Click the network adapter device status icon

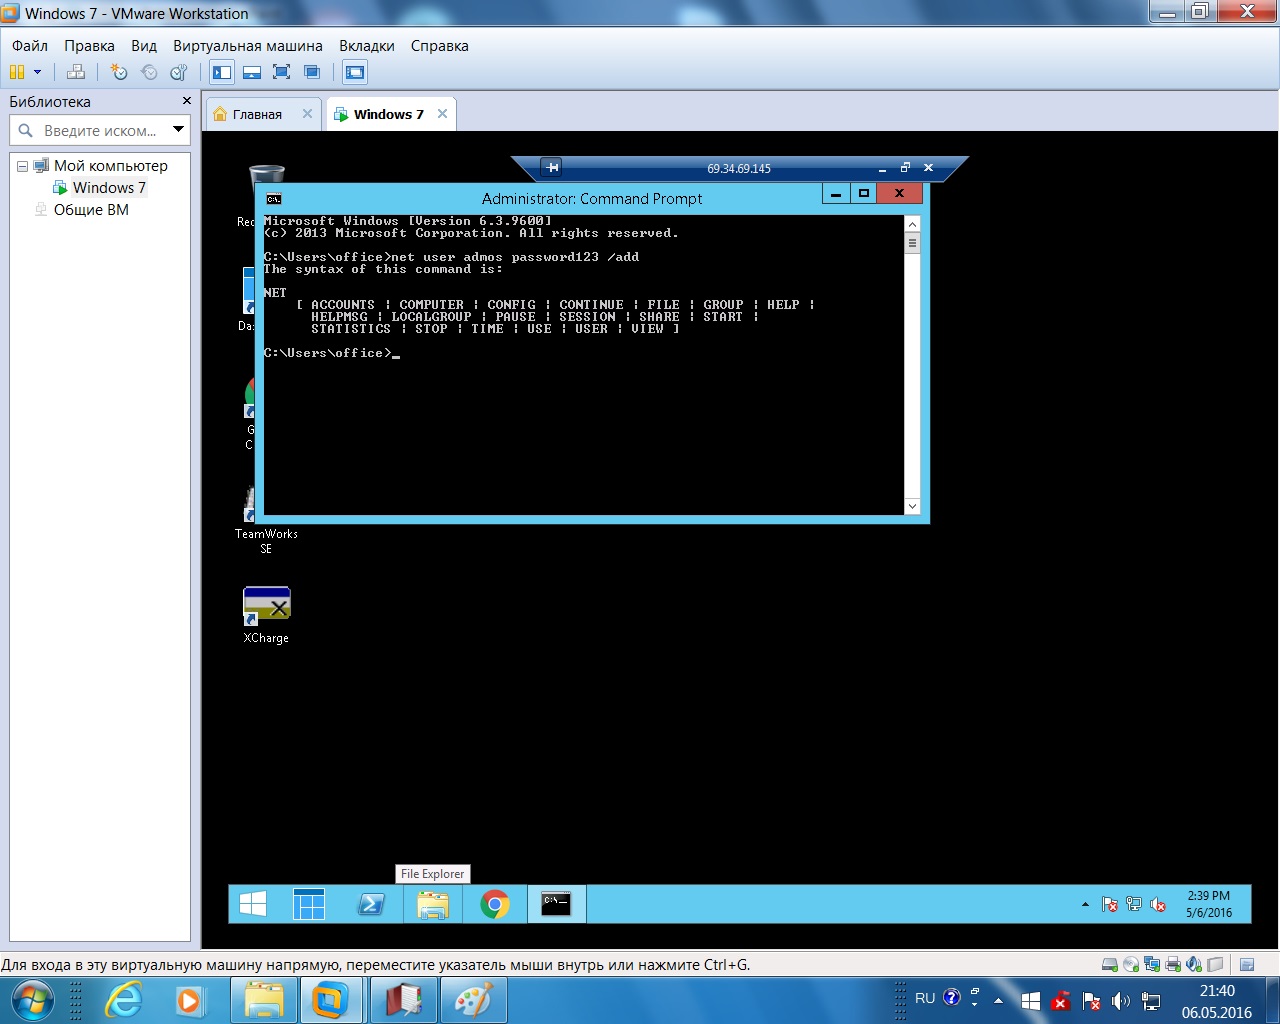(1152, 965)
